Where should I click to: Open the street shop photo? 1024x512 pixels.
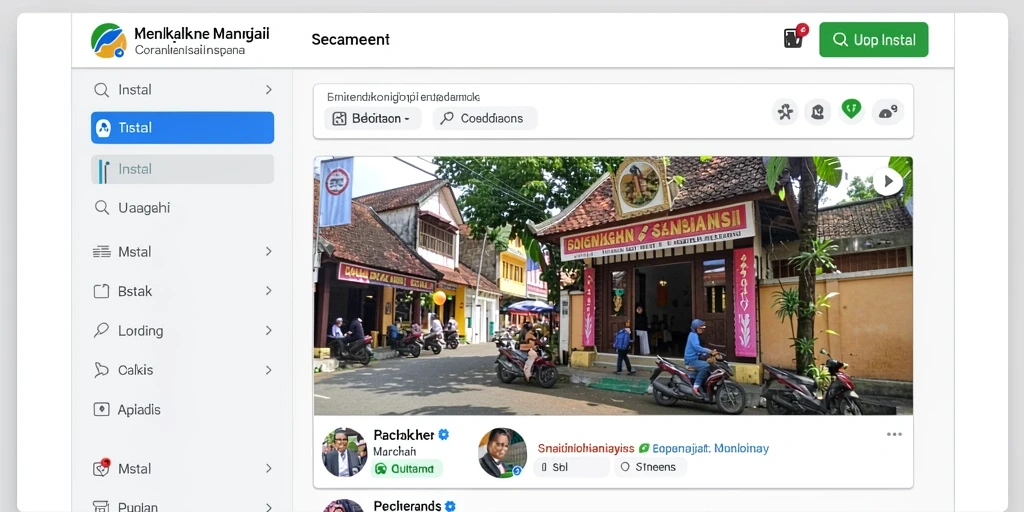coord(613,285)
